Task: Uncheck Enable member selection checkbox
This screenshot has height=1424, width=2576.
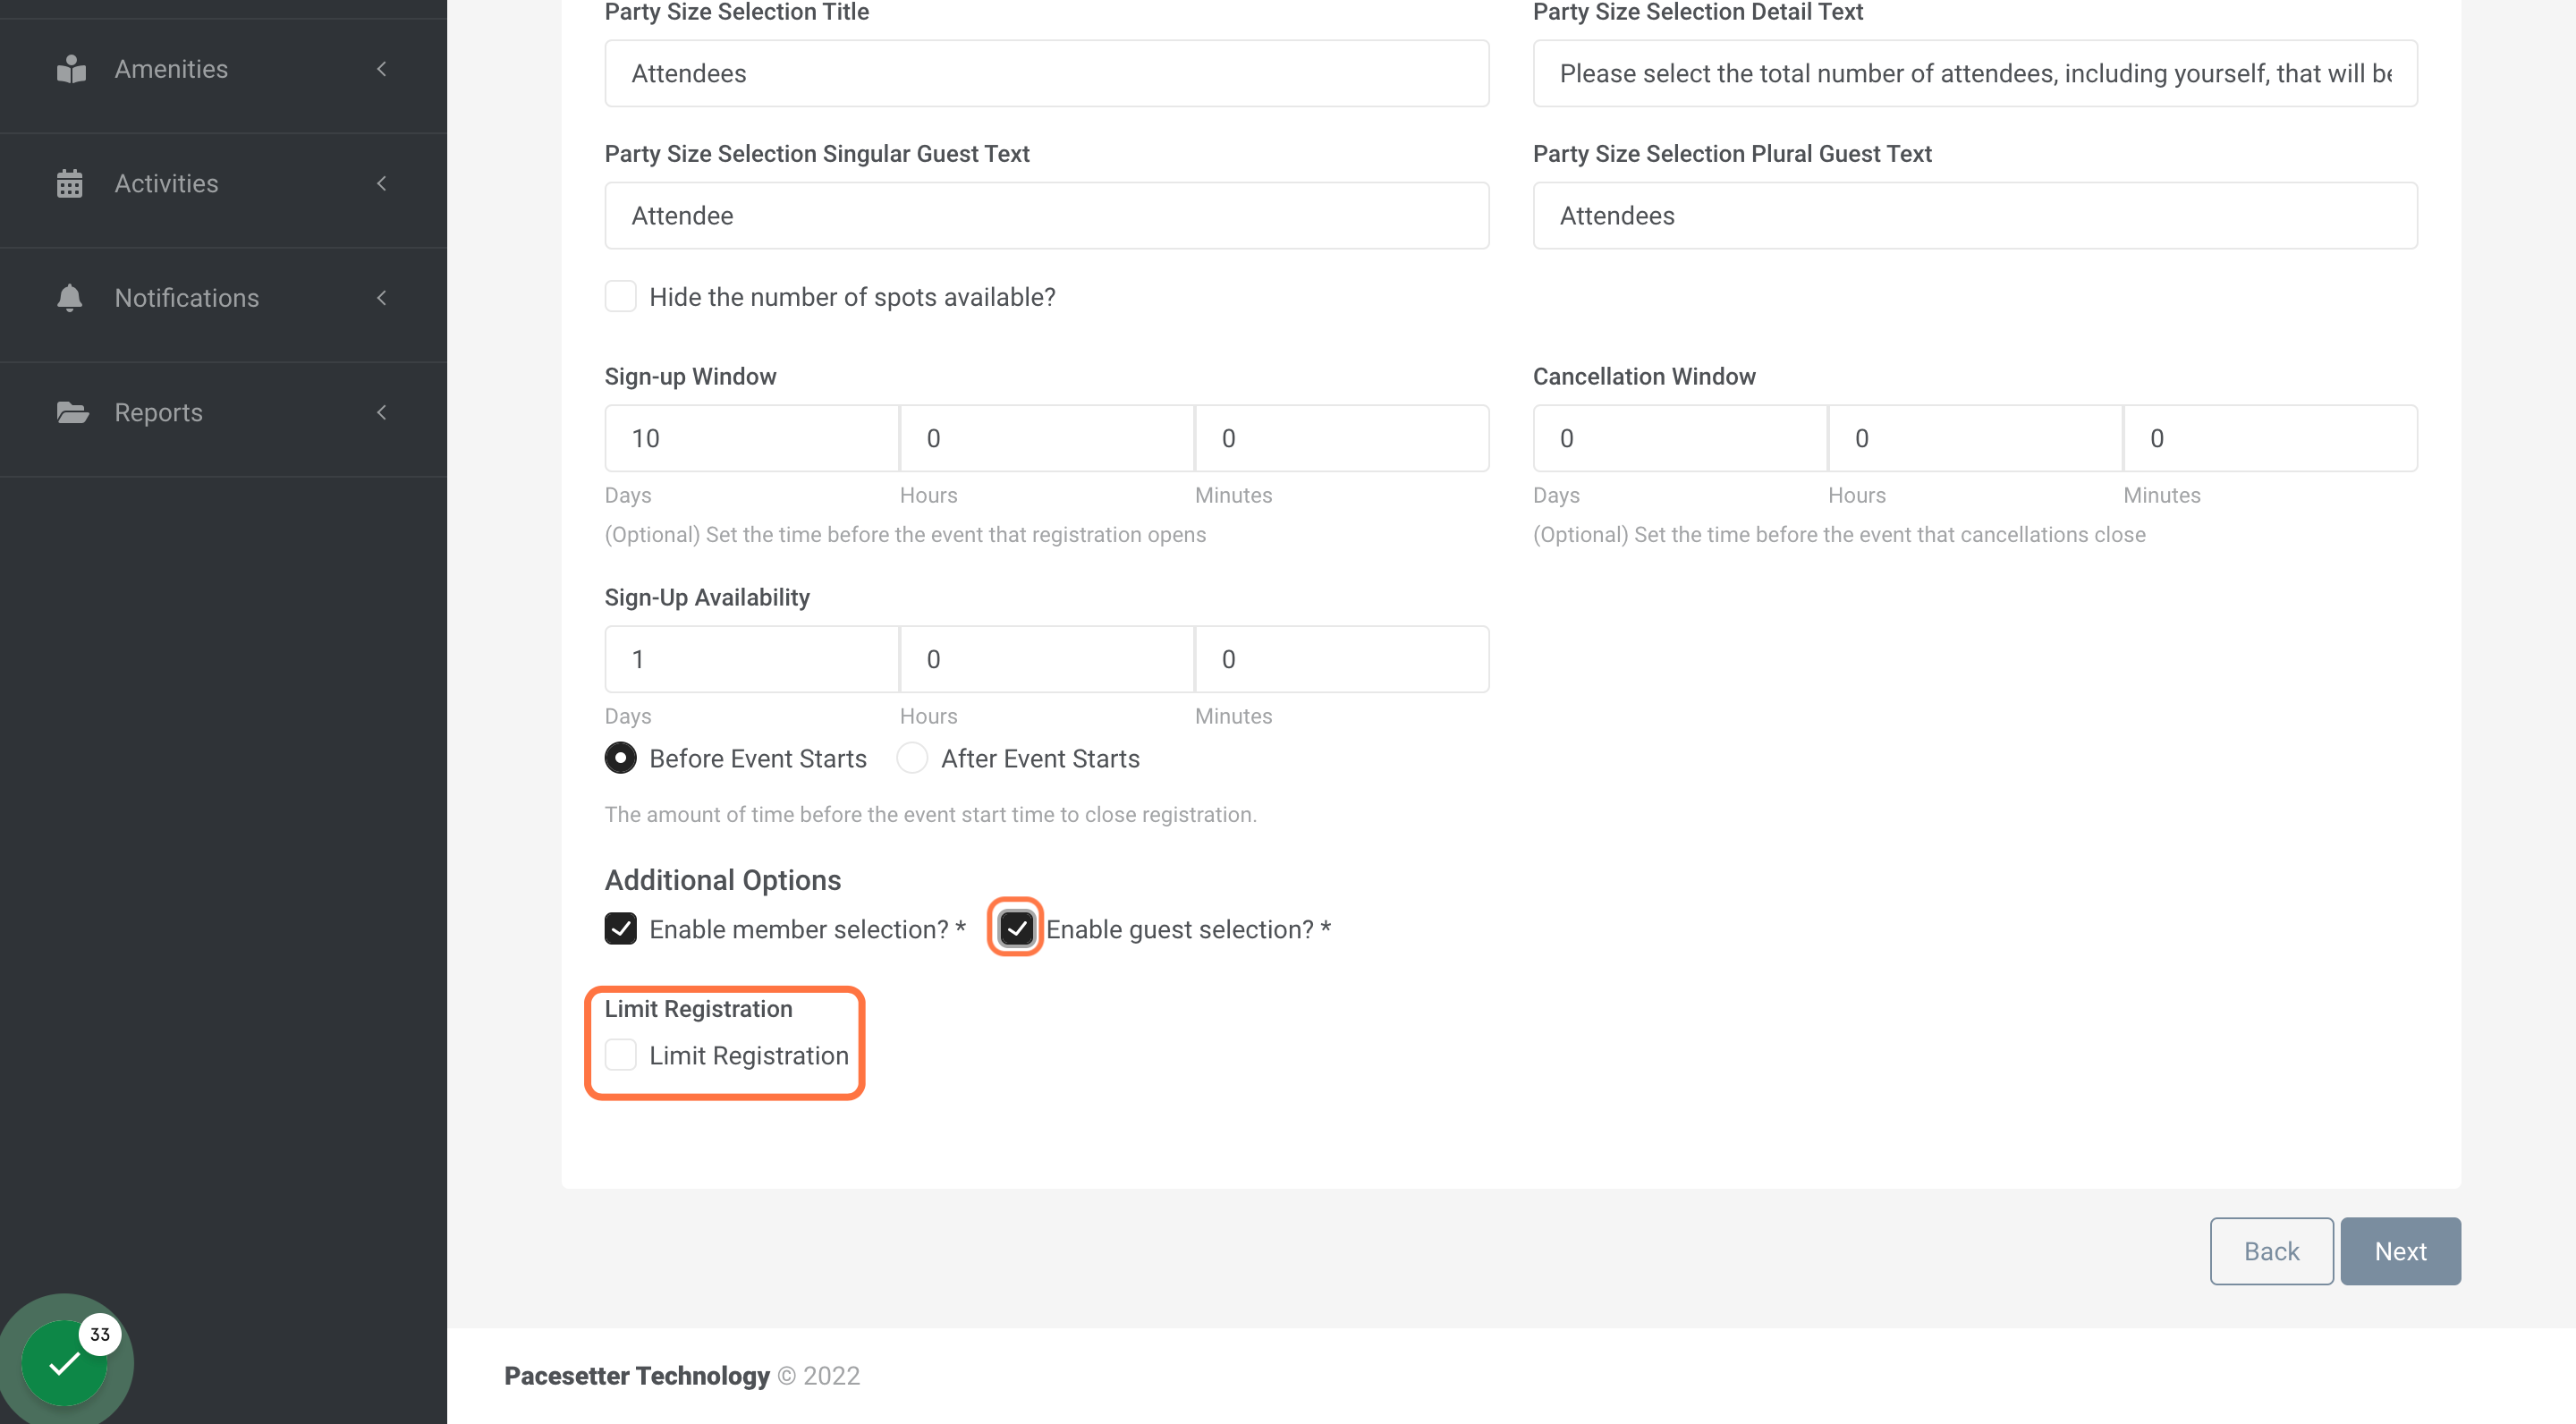Action: click(x=621, y=929)
